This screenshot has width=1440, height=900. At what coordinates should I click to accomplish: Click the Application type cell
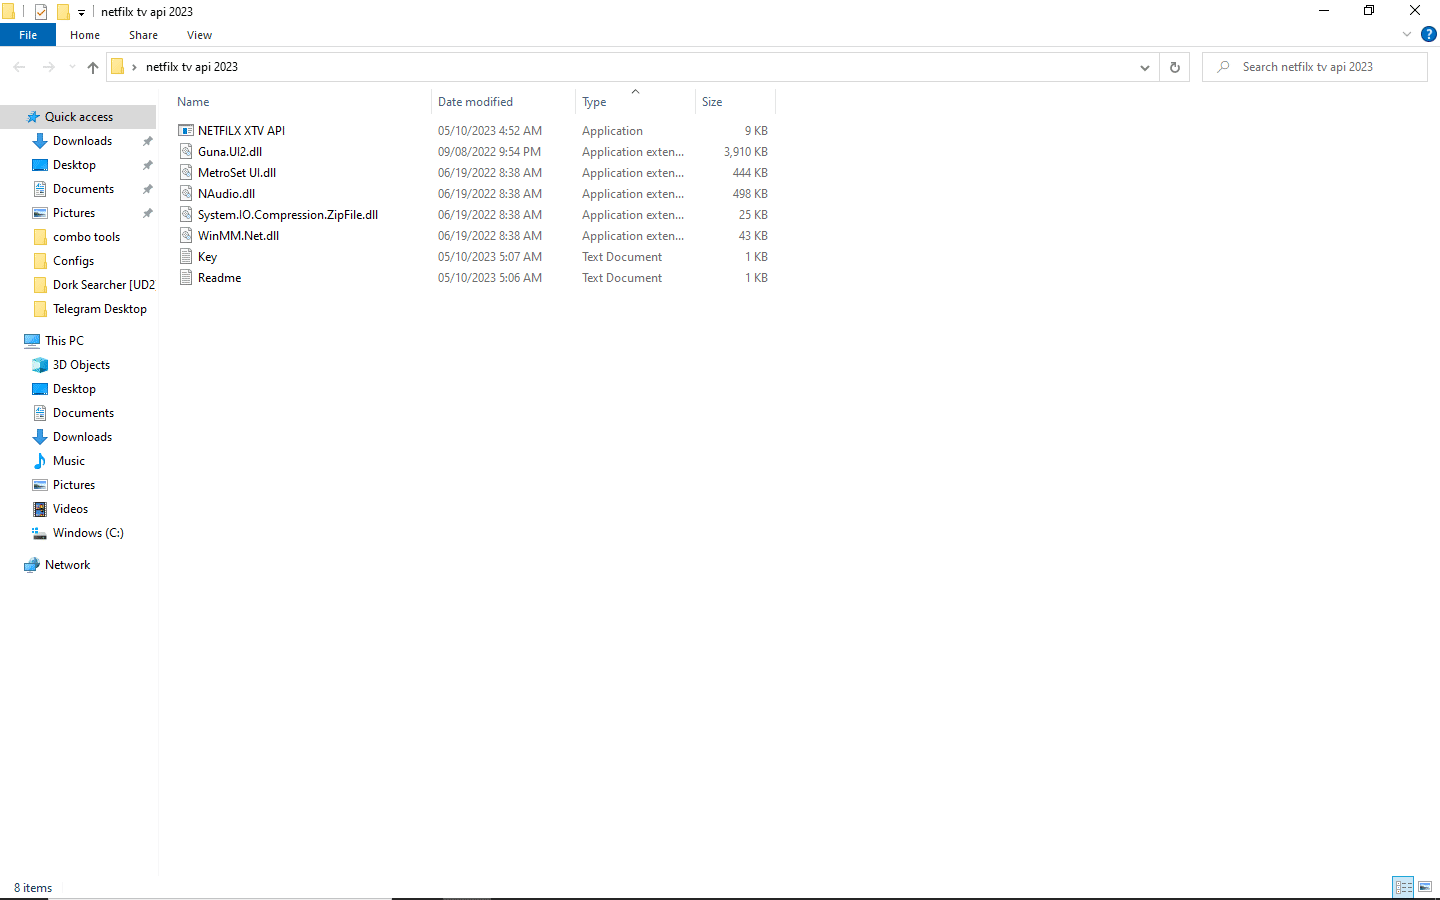[x=612, y=131]
